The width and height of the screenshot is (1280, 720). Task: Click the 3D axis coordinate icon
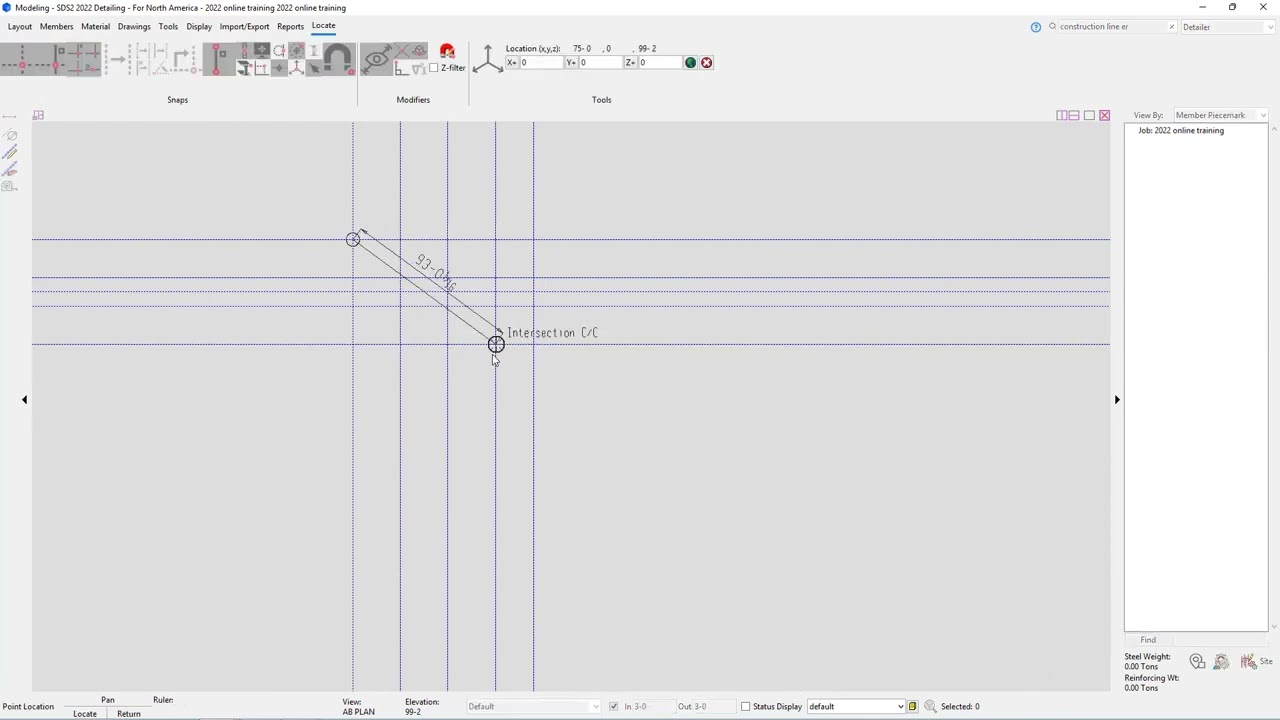(x=487, y=59)
